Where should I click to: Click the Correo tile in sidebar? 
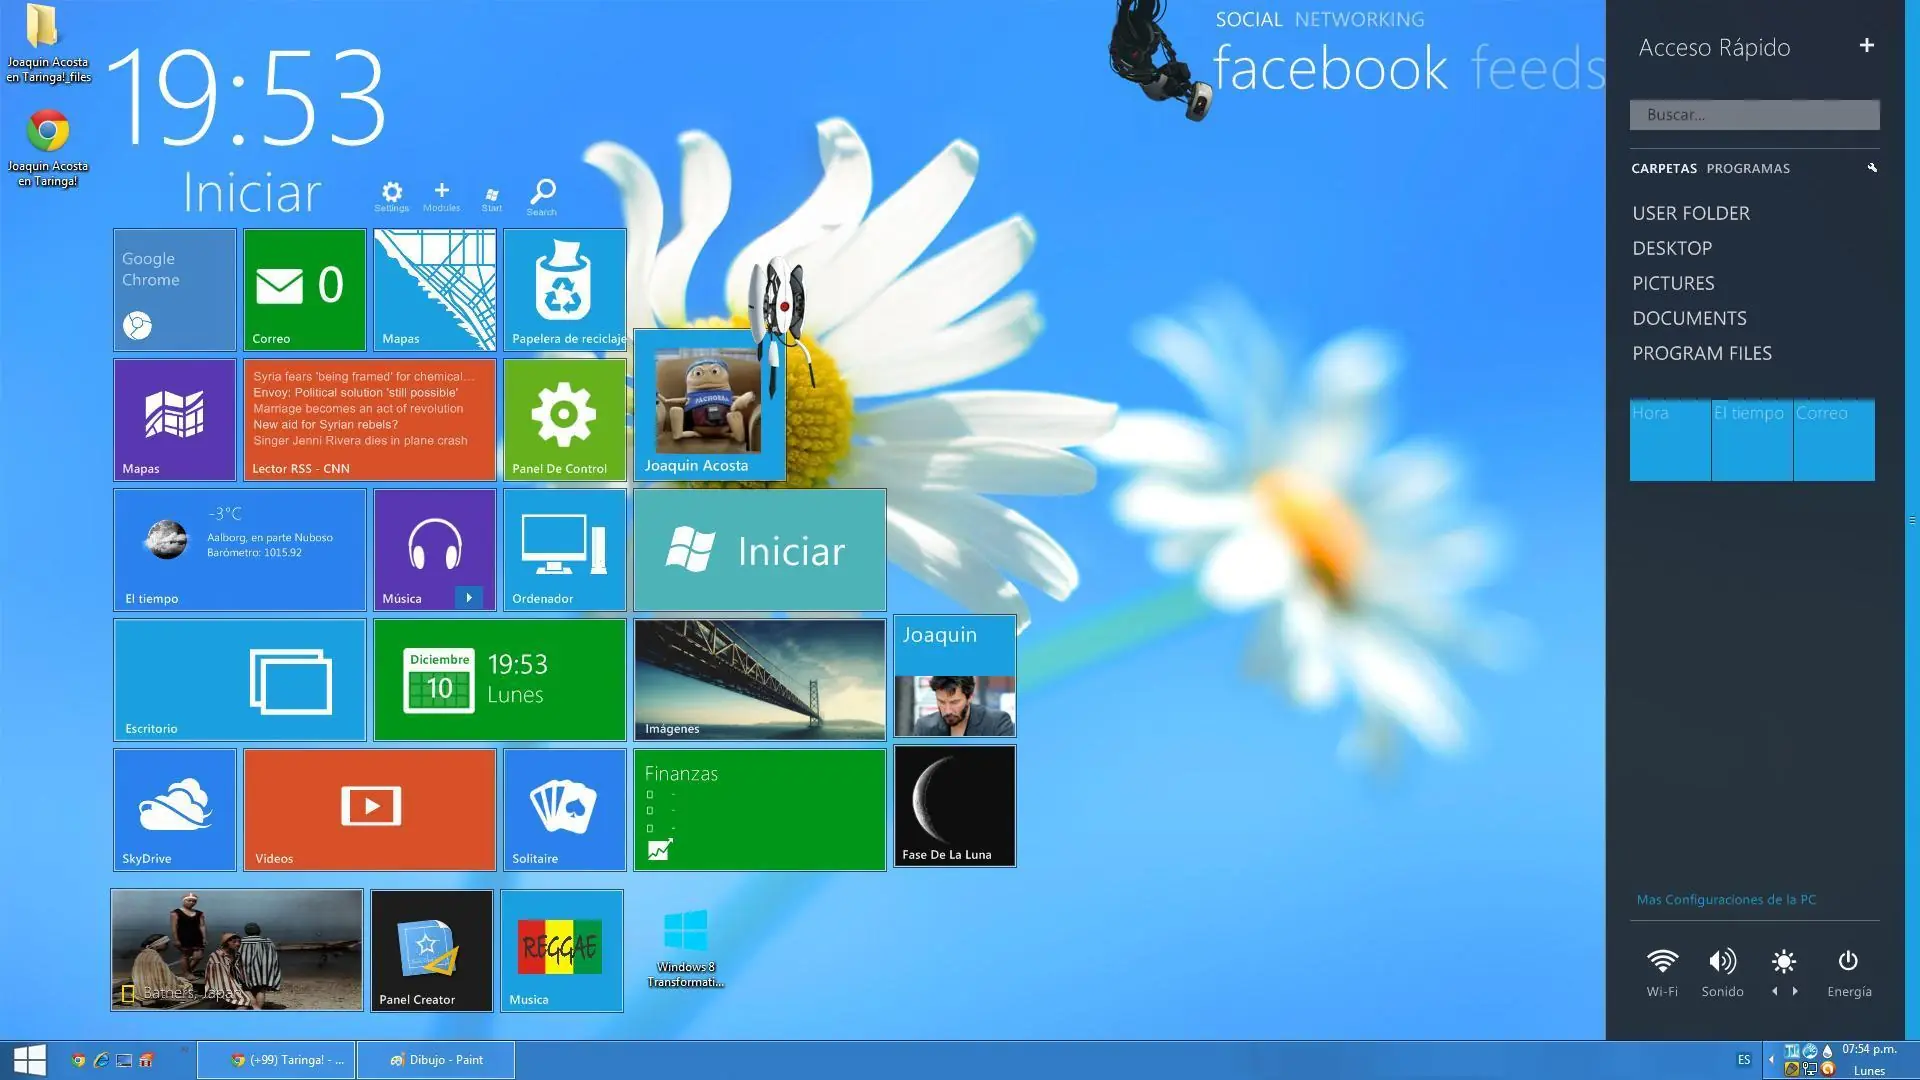1834,440
